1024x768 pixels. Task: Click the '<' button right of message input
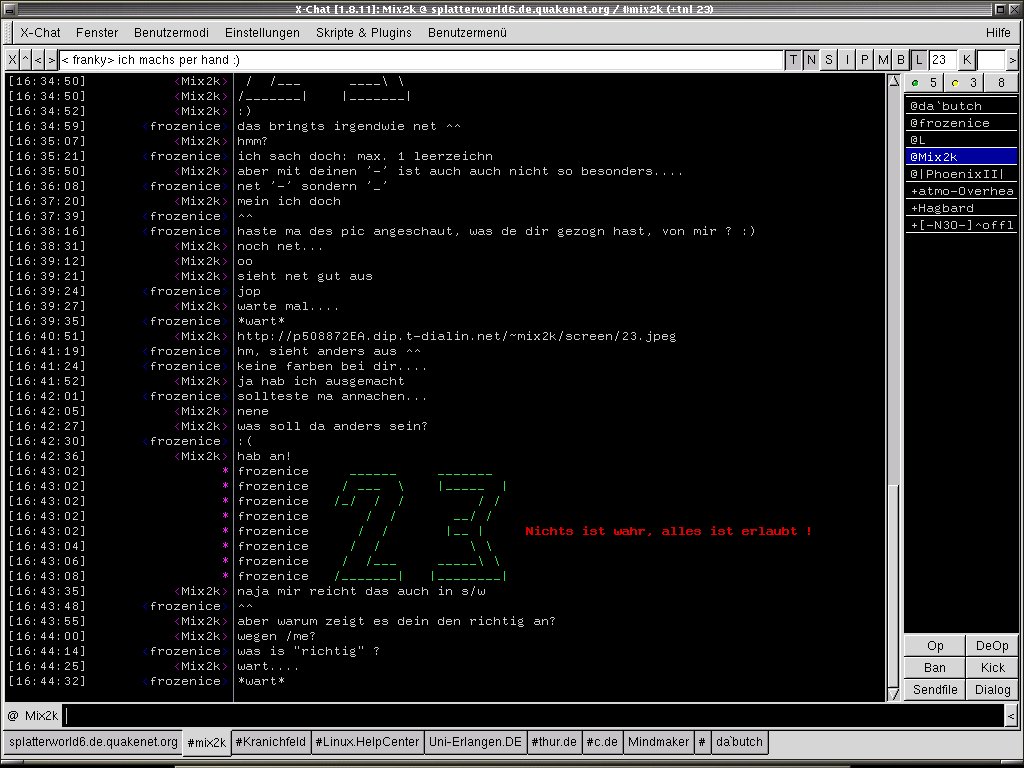tap(1011, 715)
